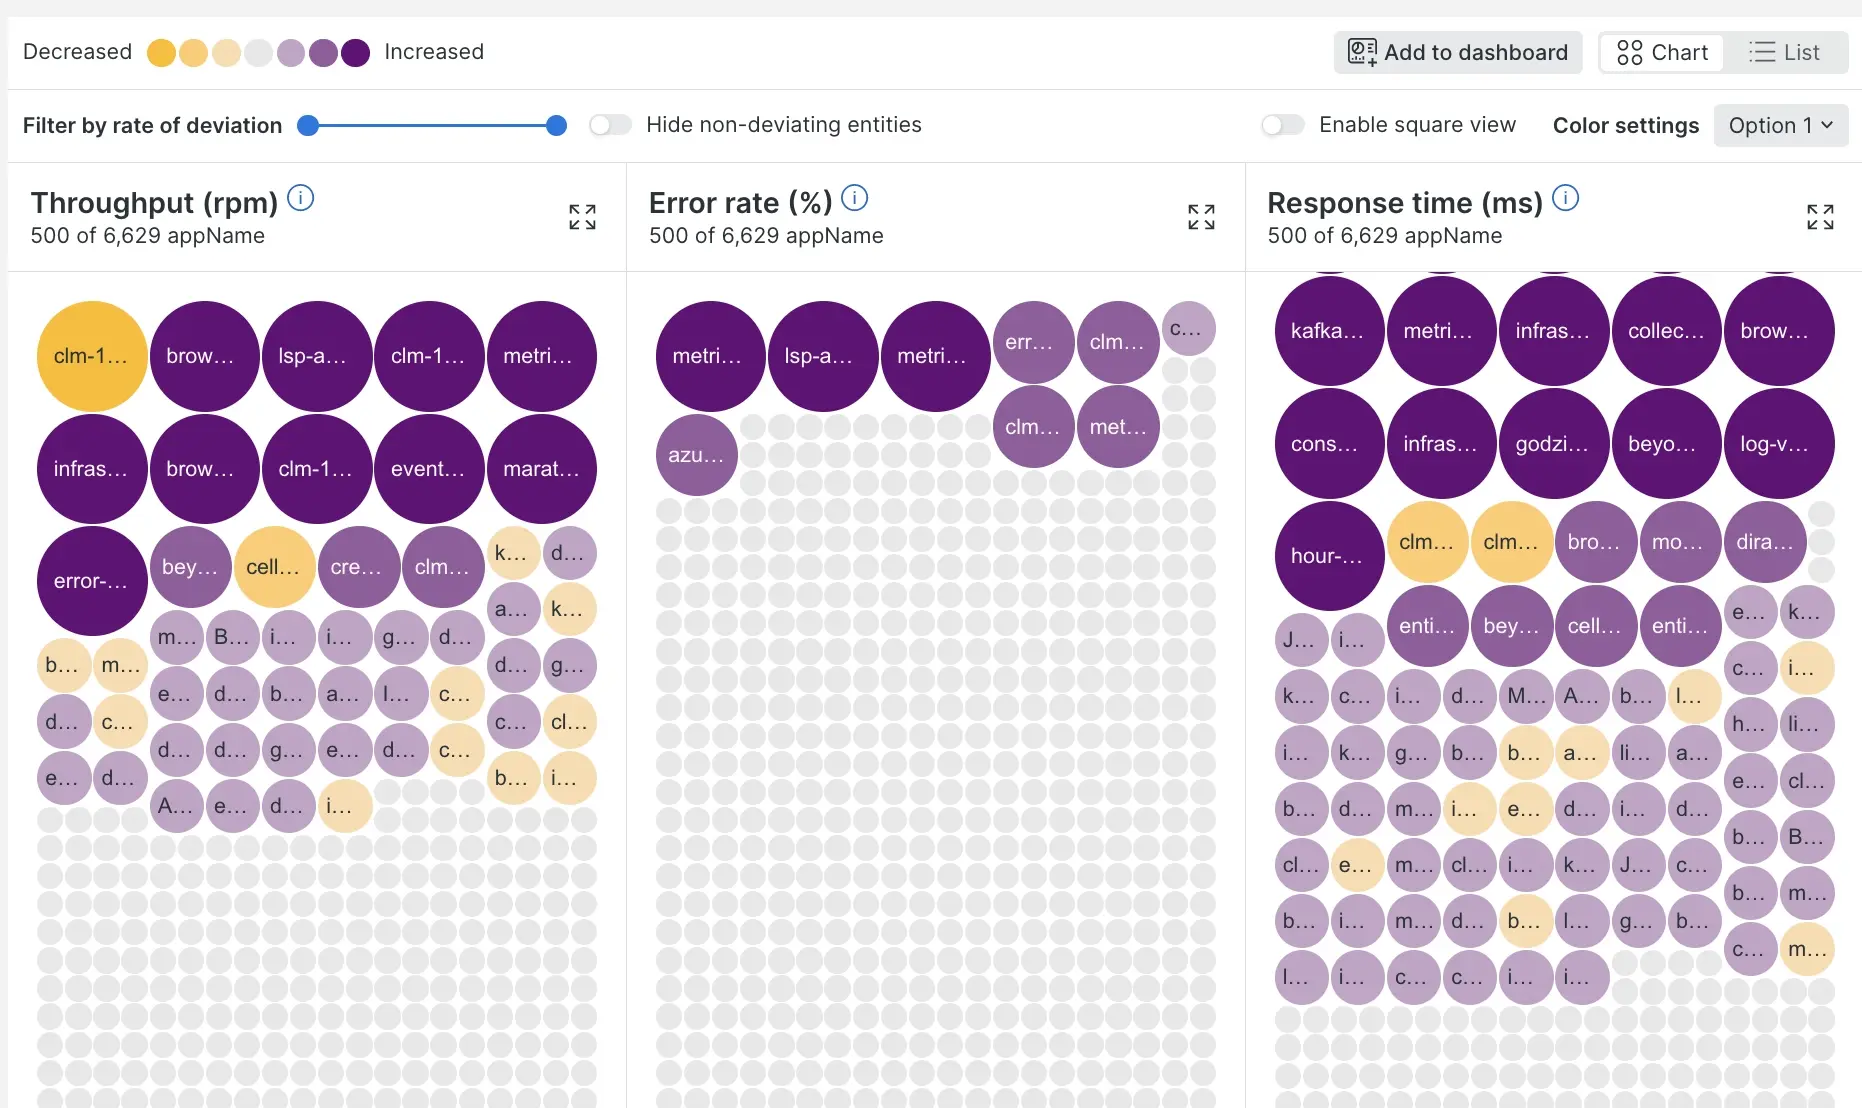This screenshot has height=1108, width=1862.
Task: Expand the Error rate panel to fullscreen
Action: tap(1201, 217)
